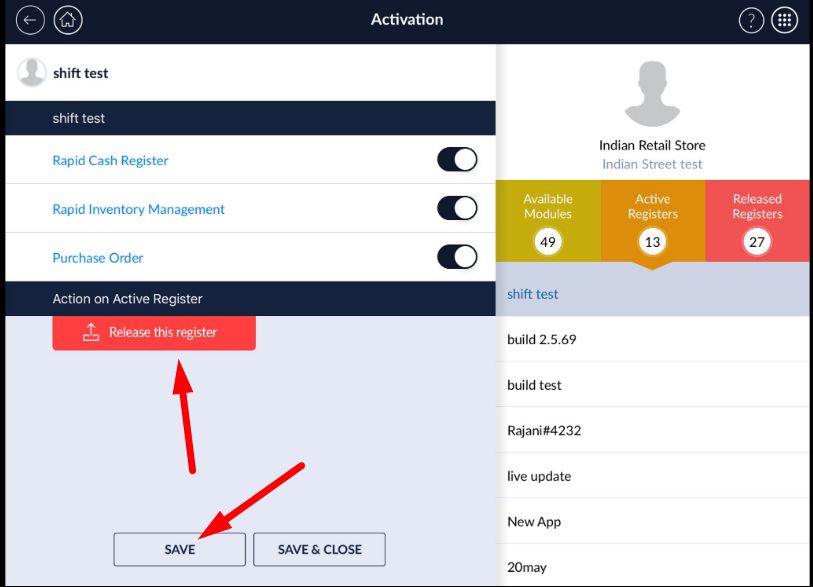This screenshot has width=813, height=587.
Task: Turn off Purchase Order switch
Action: [x=457, y=257]
